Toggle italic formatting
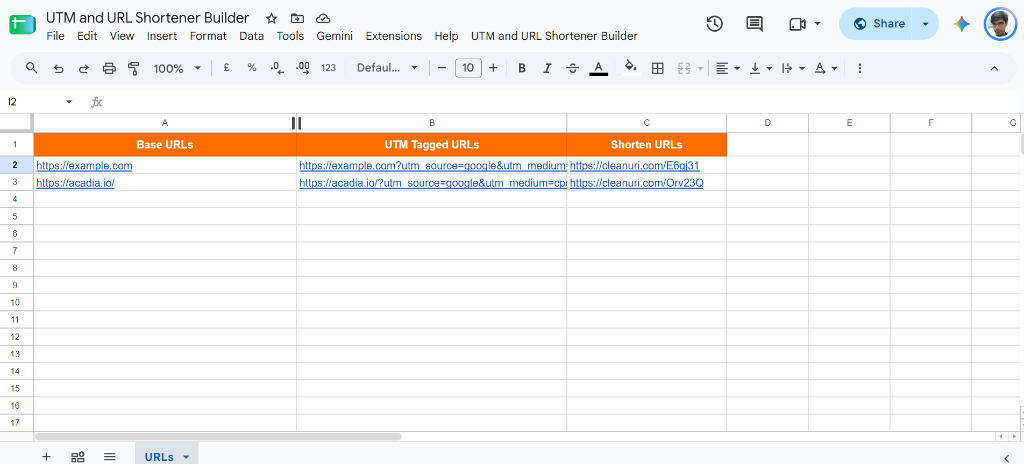 click(x=547, y=68)
